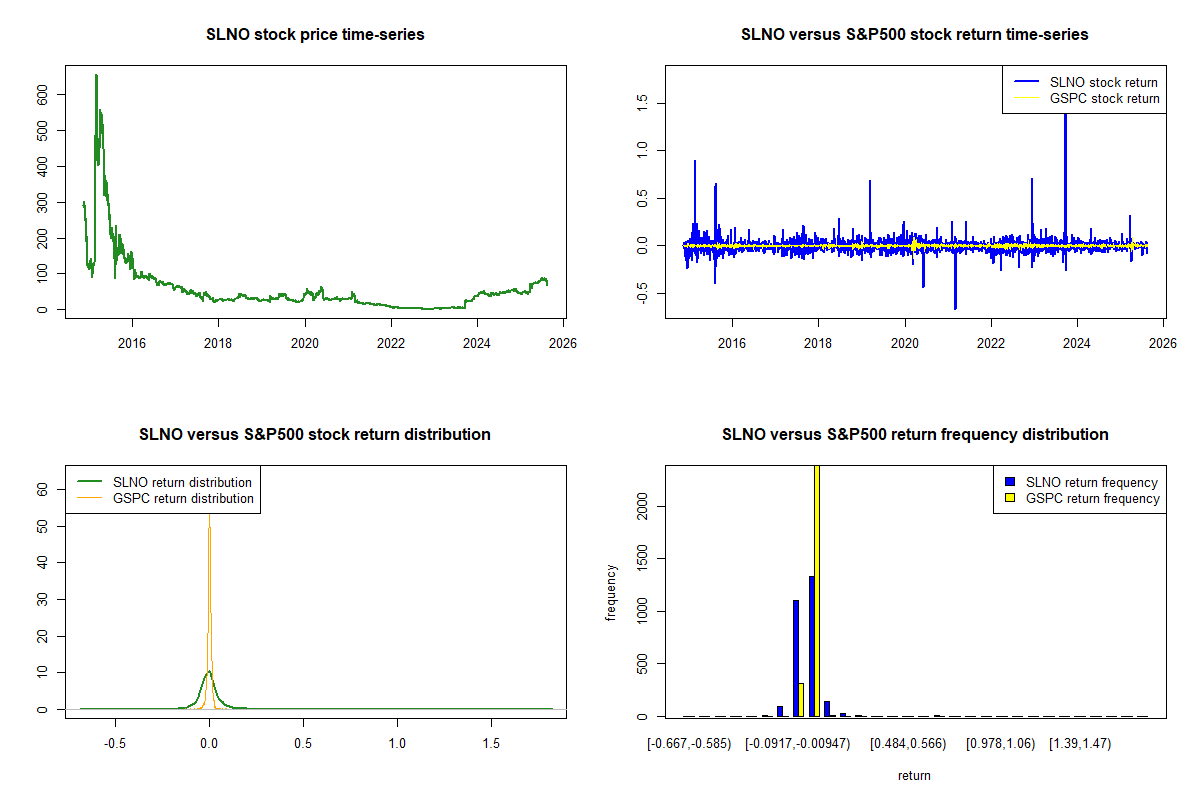
Task: Click the blue SLNO return frequency legend swatch
Action: tap(1008, 482)
